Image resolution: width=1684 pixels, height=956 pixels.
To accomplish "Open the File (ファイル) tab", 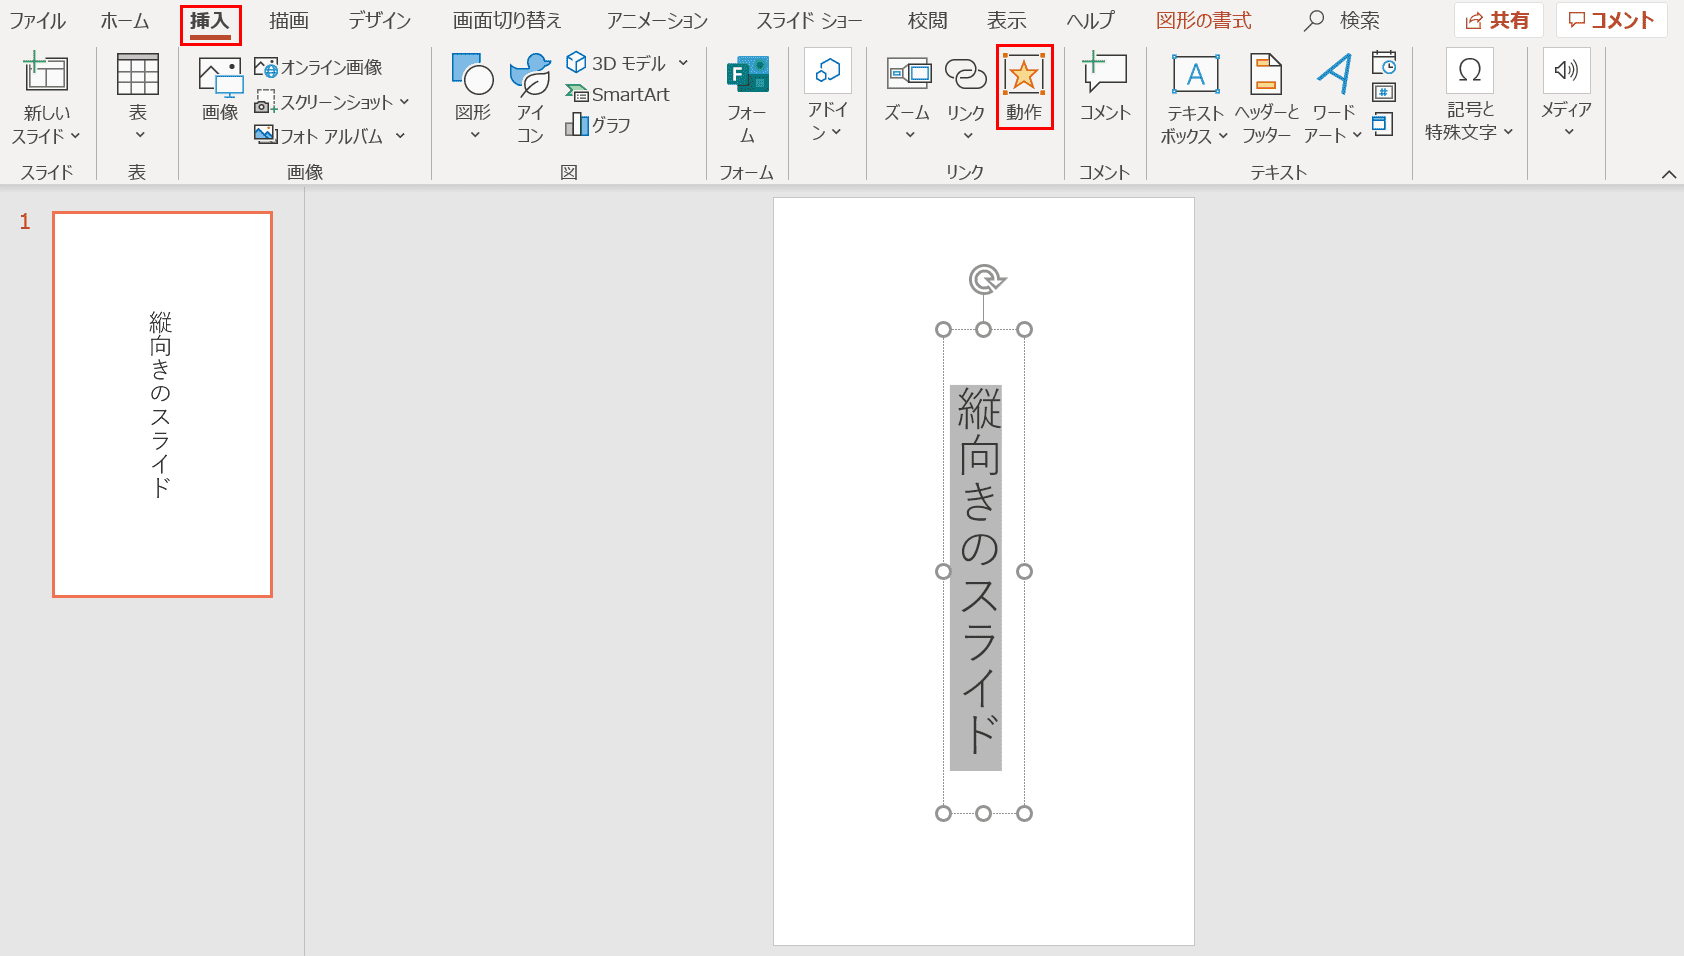I will click(x=38, y=21).
